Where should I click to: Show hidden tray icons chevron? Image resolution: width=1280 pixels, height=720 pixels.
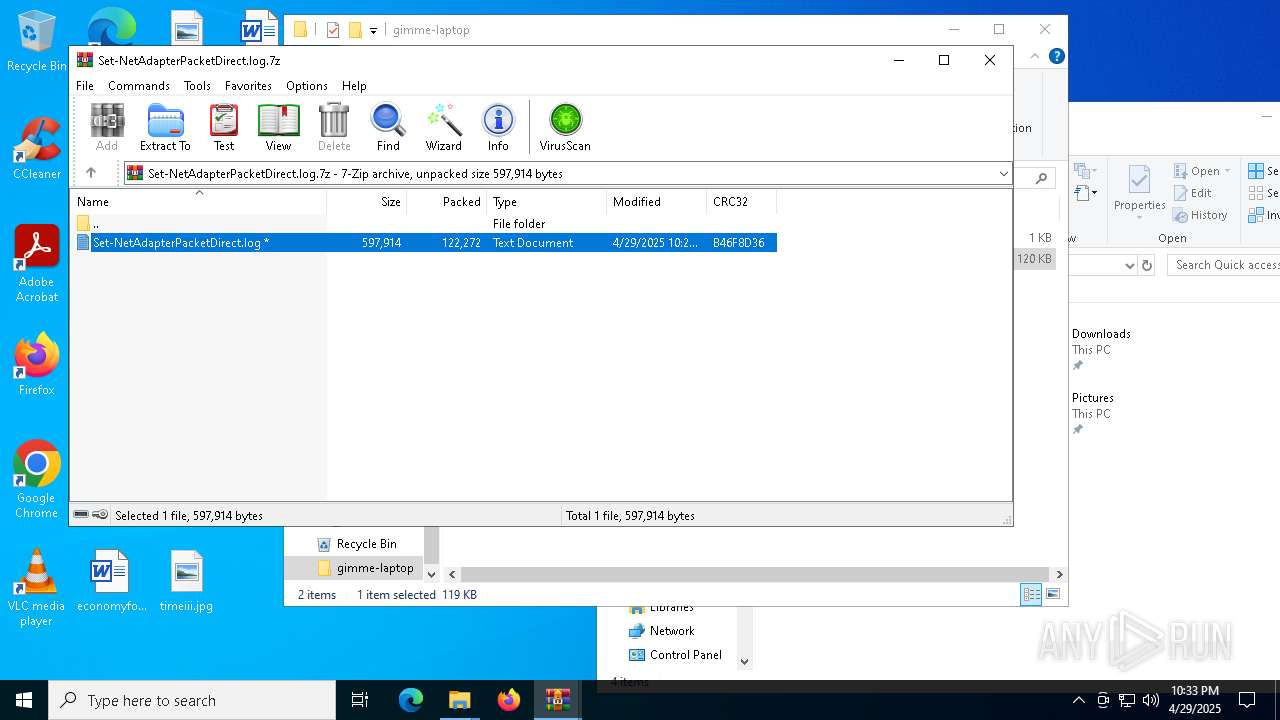click(1078, 700)
